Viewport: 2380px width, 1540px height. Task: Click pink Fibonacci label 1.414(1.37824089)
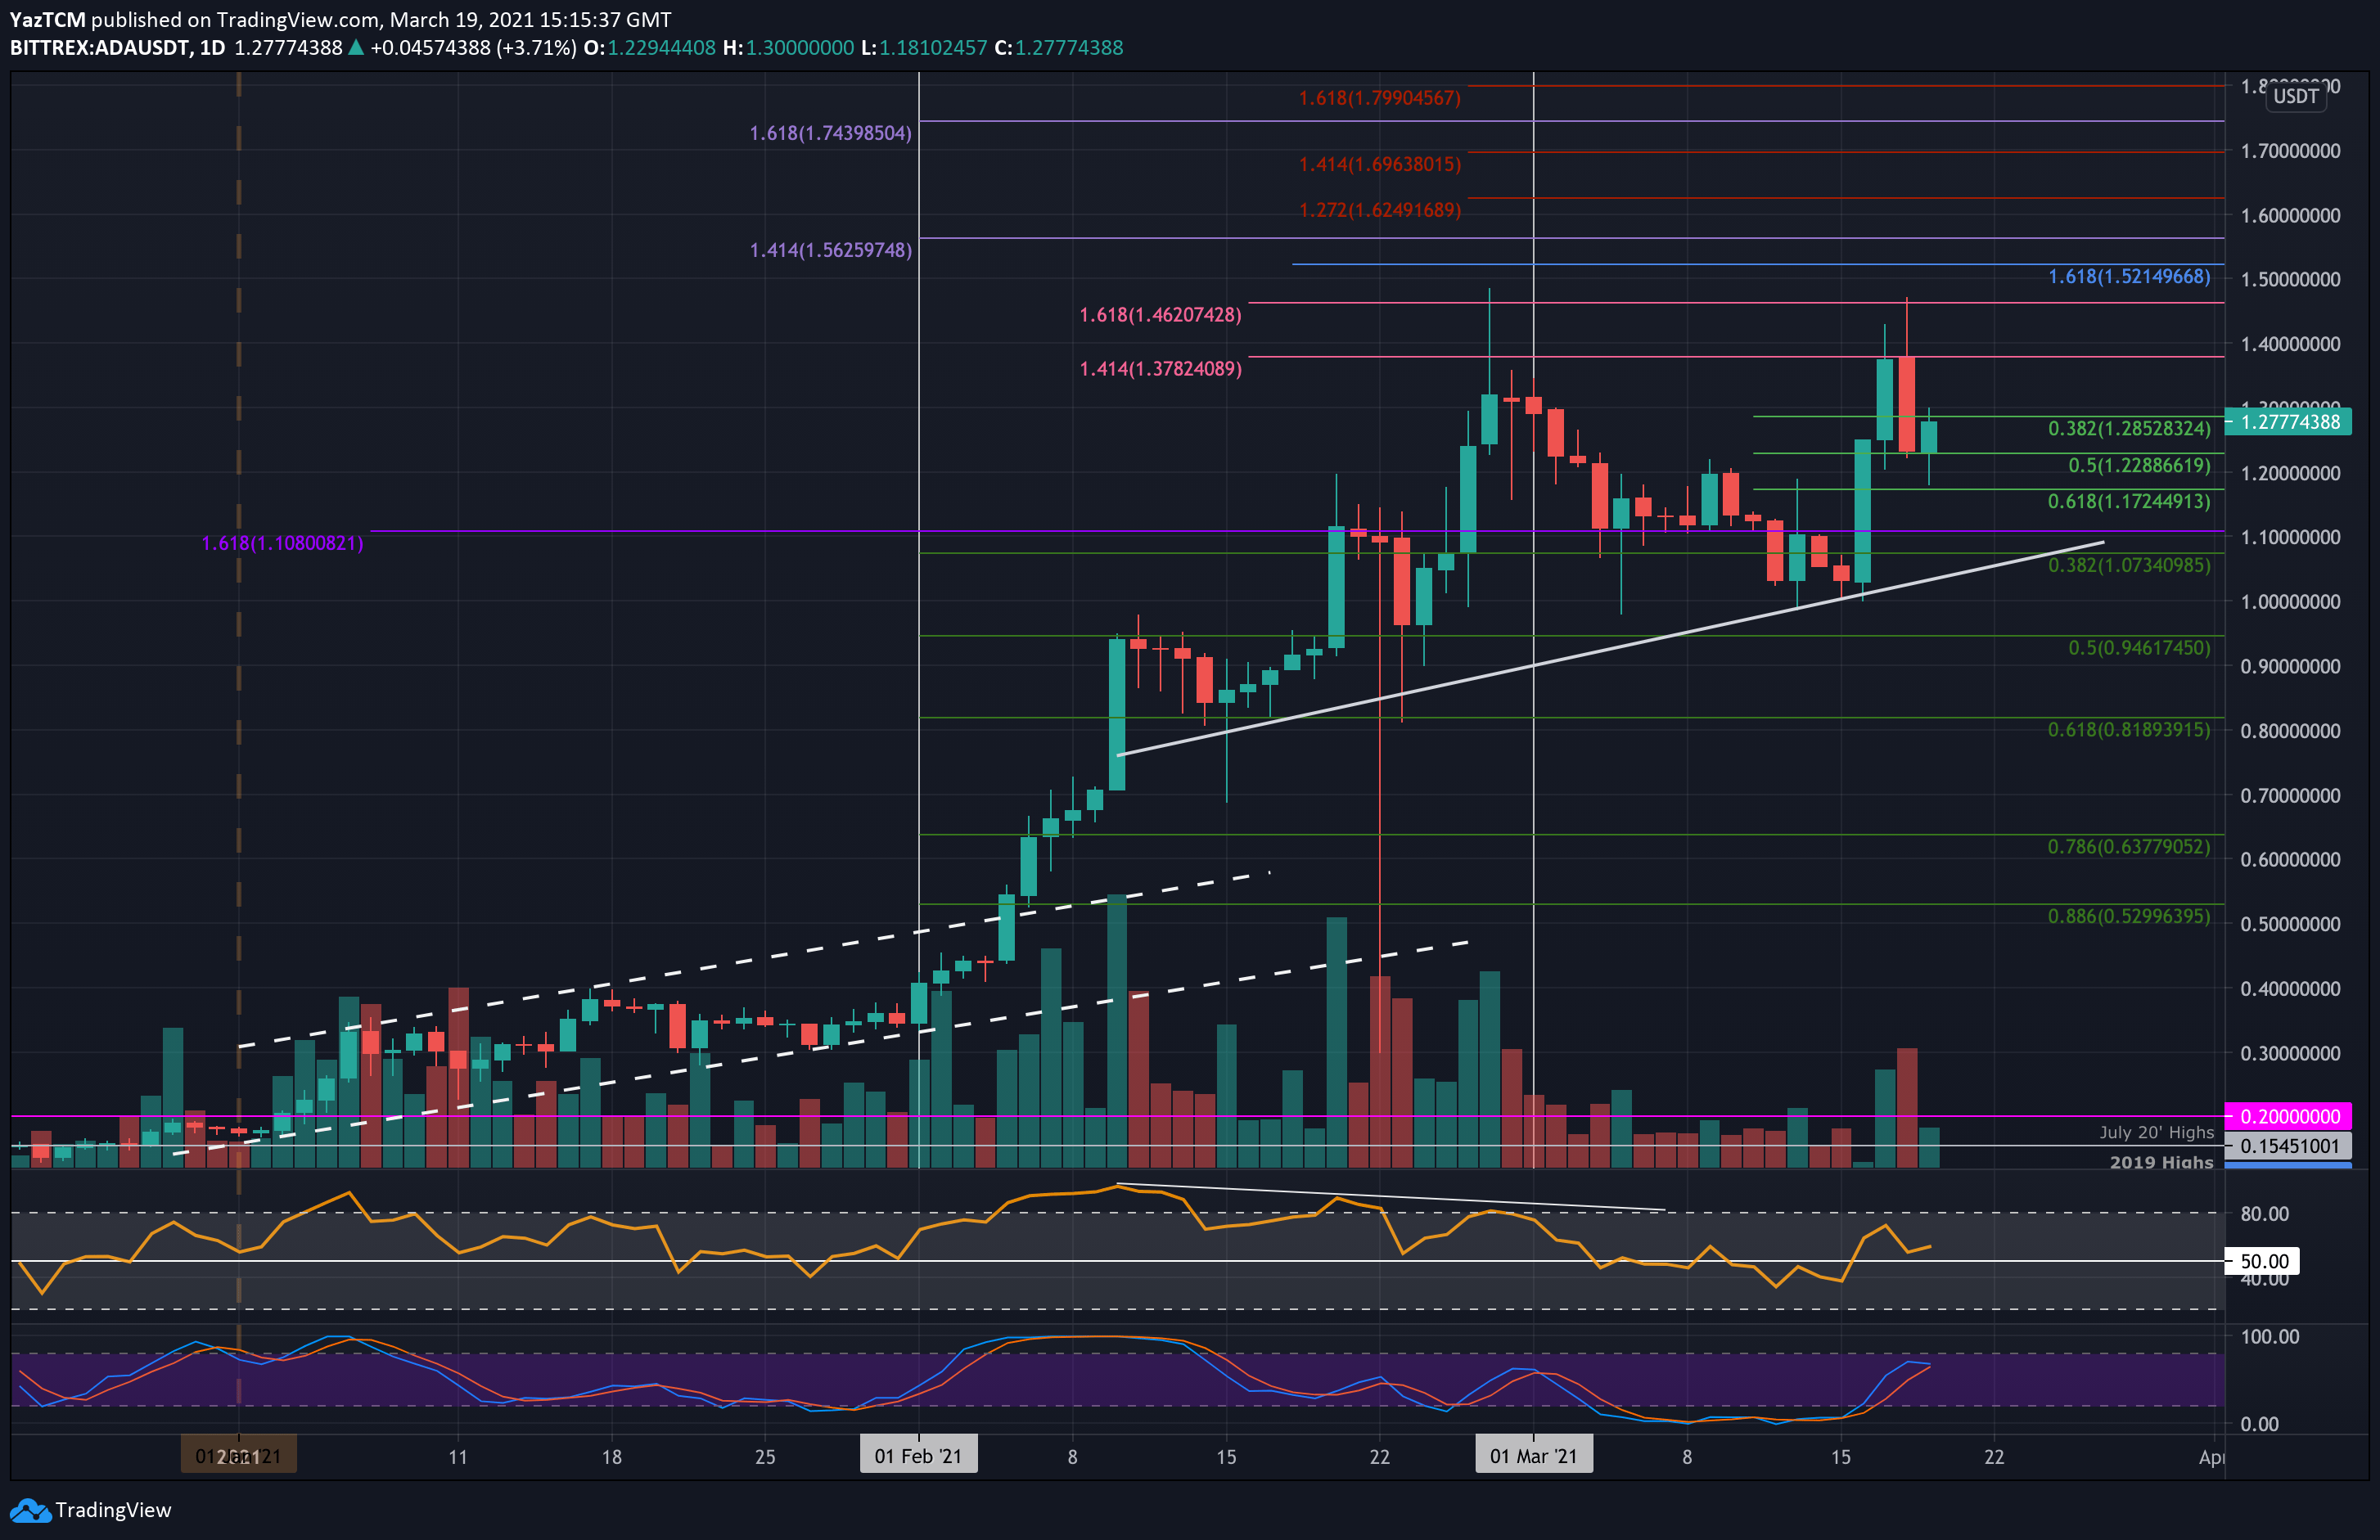click(1160, 369)
